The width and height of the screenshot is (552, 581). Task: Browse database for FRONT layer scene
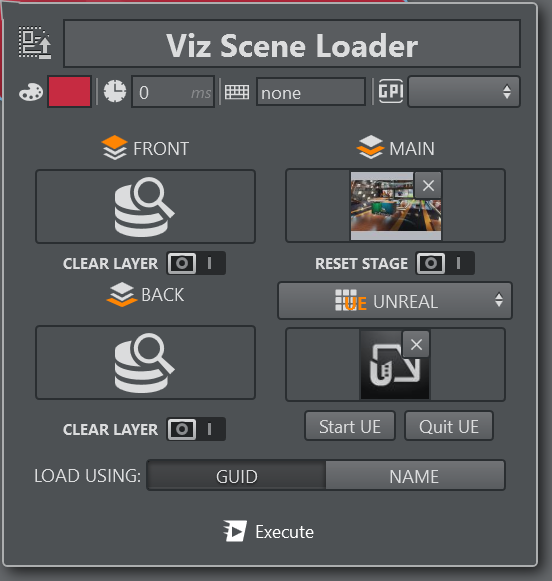145,206
